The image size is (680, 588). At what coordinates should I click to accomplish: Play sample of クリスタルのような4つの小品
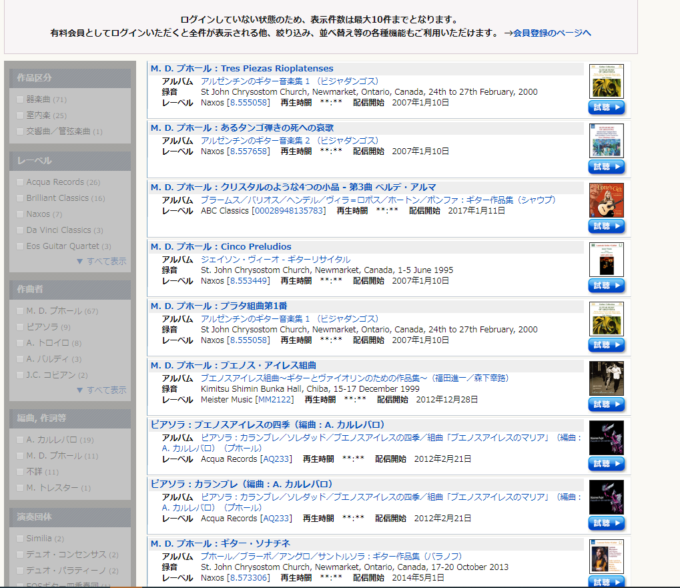point(606,226)
